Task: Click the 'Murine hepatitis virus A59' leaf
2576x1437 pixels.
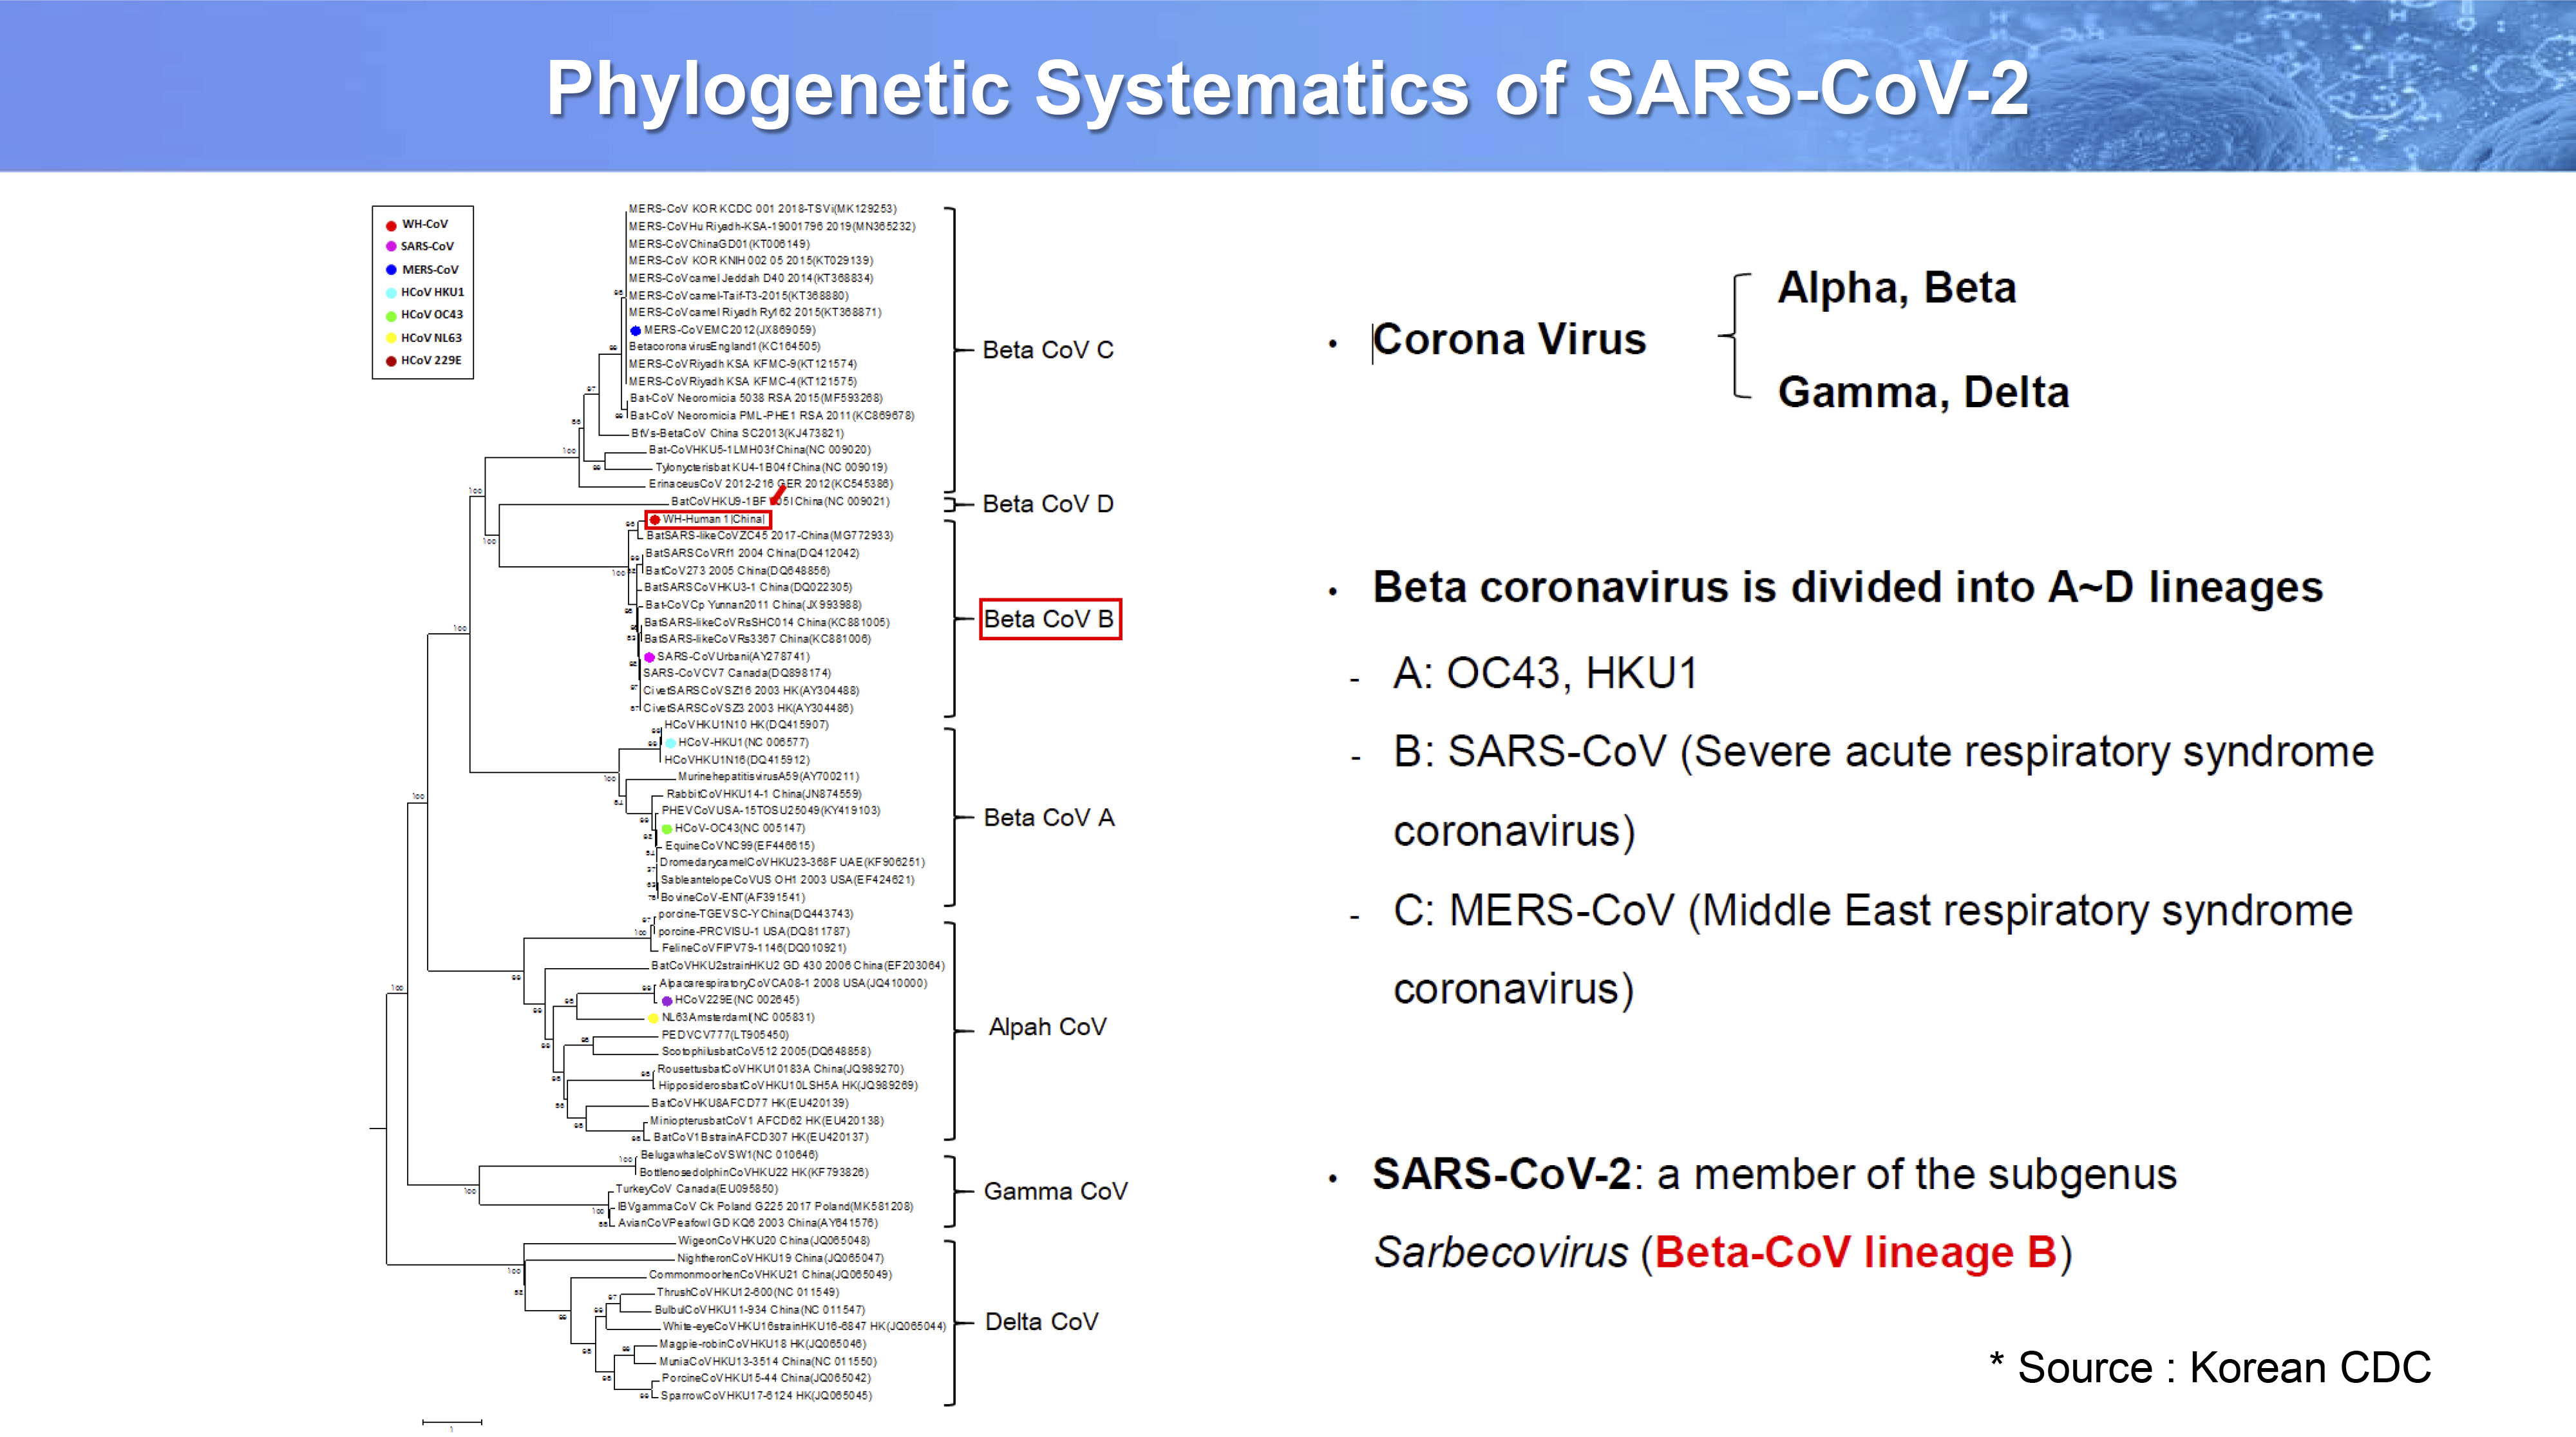Action: (768, 776)
